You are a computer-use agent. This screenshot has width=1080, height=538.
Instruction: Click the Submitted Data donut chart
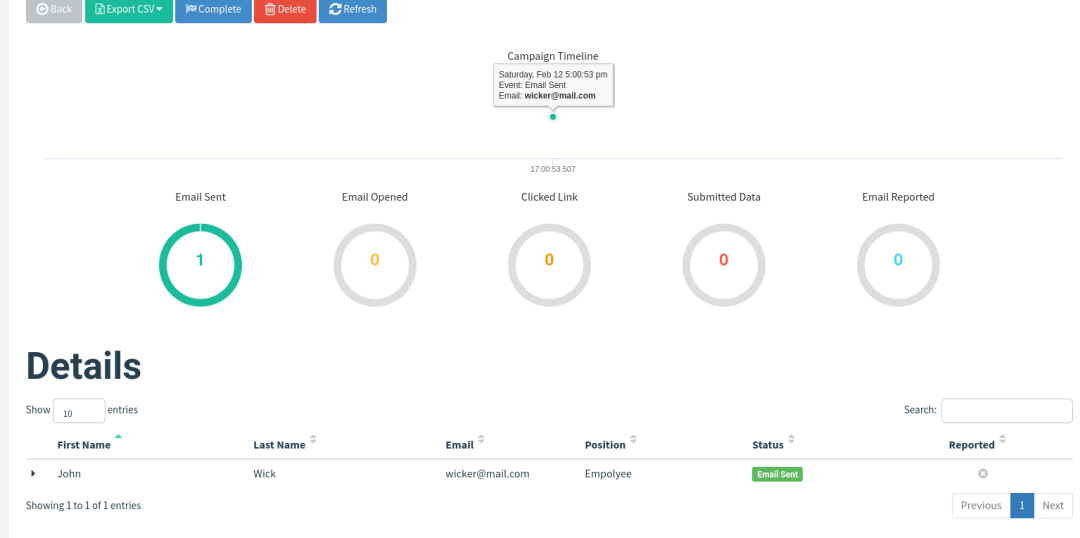tap(724, 265)
